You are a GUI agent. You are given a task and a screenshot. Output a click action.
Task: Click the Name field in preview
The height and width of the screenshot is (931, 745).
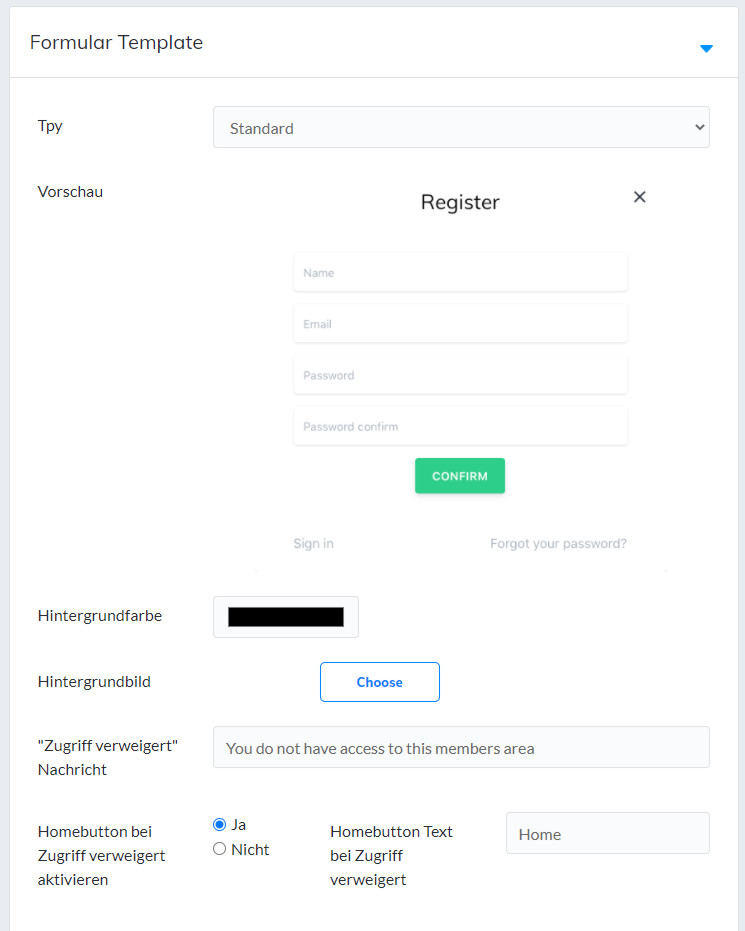tap(460, 273)
